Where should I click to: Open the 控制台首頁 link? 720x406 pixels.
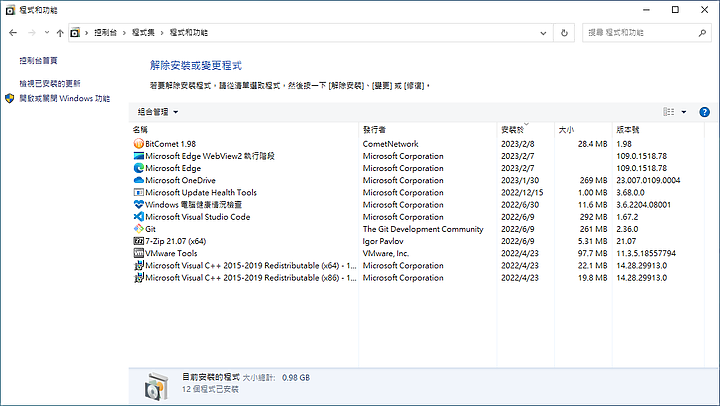tap(39, 61)
